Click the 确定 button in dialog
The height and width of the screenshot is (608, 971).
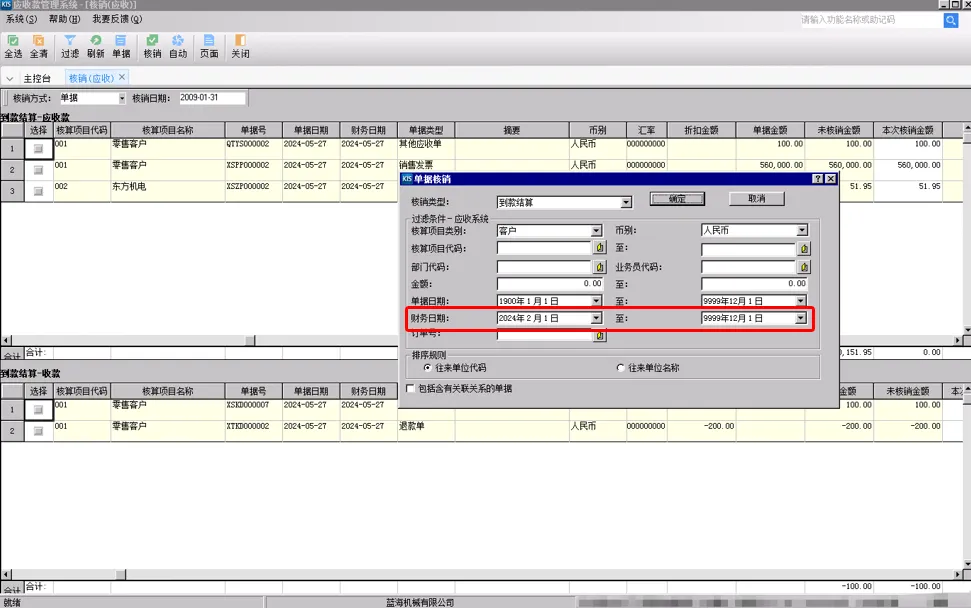click(x=677, y=199)
